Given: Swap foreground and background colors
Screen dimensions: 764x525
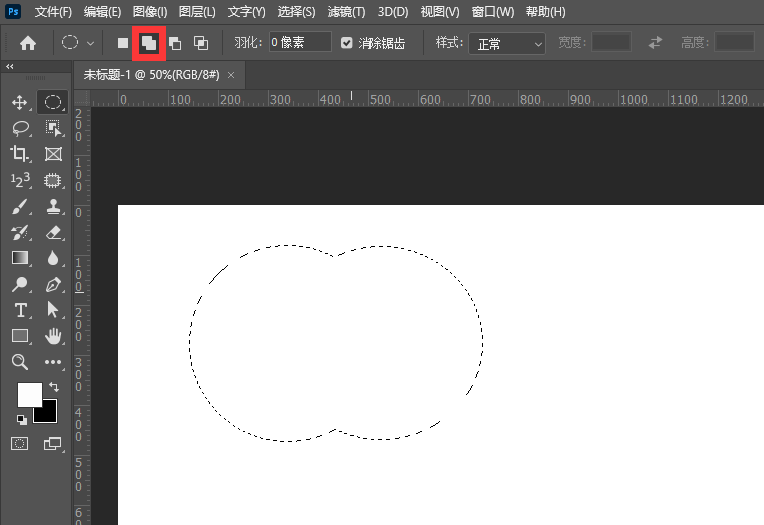Looking at the screenshot, I should tap(53, 387).
